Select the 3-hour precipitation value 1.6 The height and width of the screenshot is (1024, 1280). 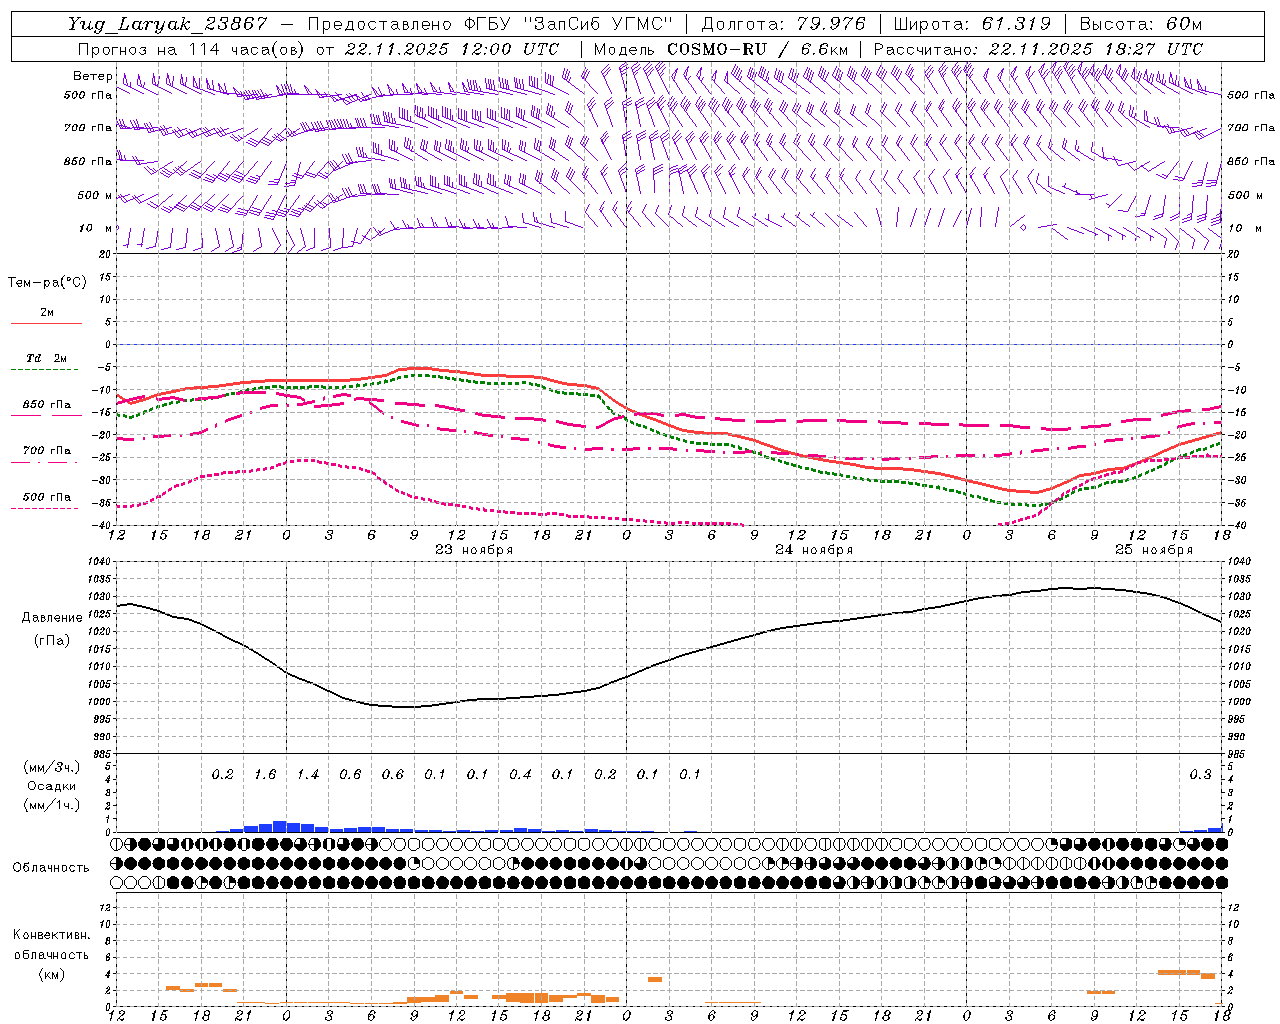[x=265, y=775]
